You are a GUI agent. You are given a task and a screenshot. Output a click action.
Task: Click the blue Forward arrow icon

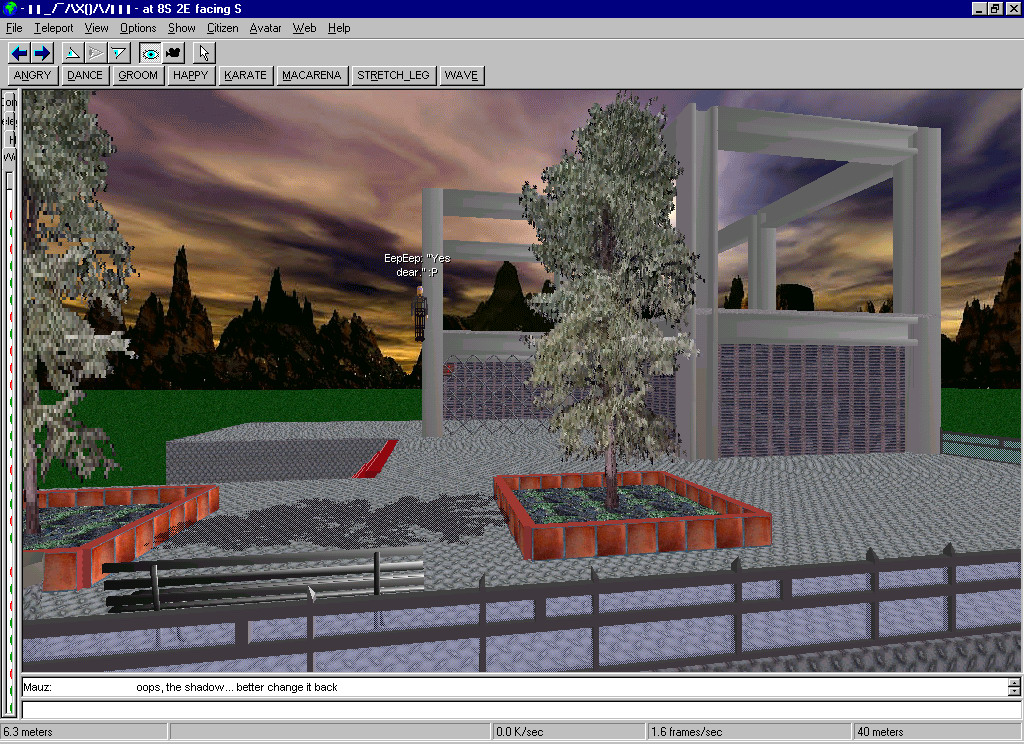42,53
